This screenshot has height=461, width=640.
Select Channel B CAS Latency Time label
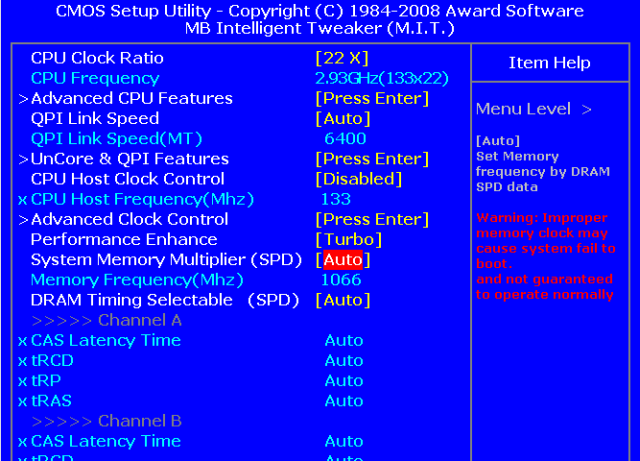point(106,441)
